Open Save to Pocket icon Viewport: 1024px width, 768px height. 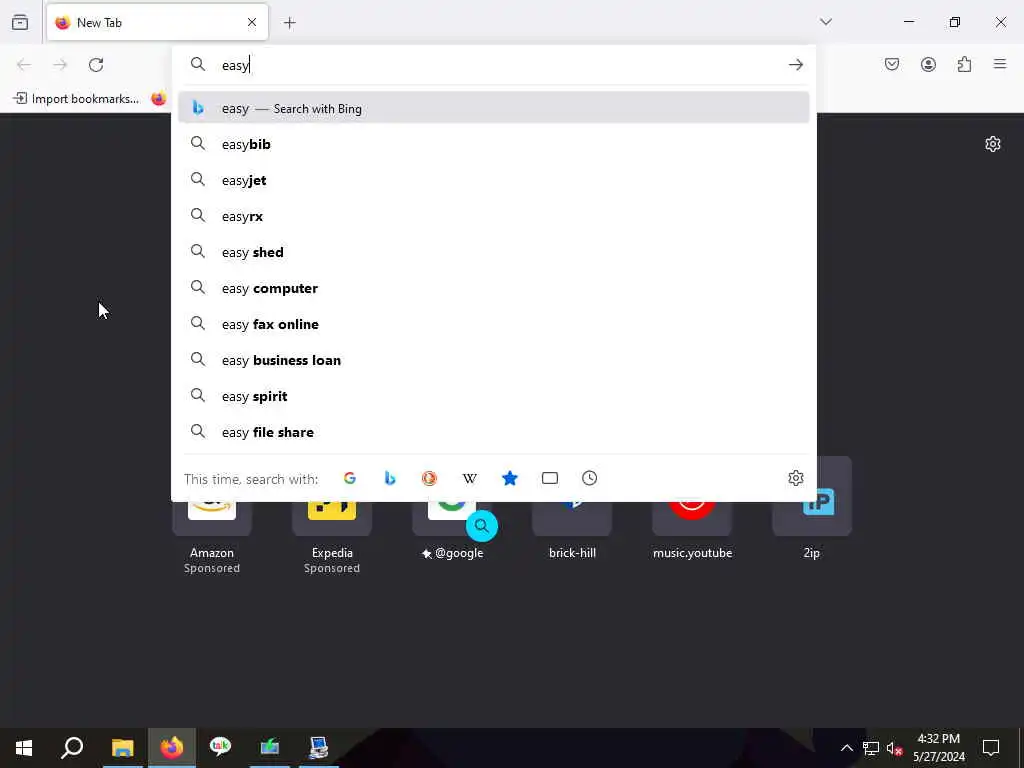(x=892, y=64)
